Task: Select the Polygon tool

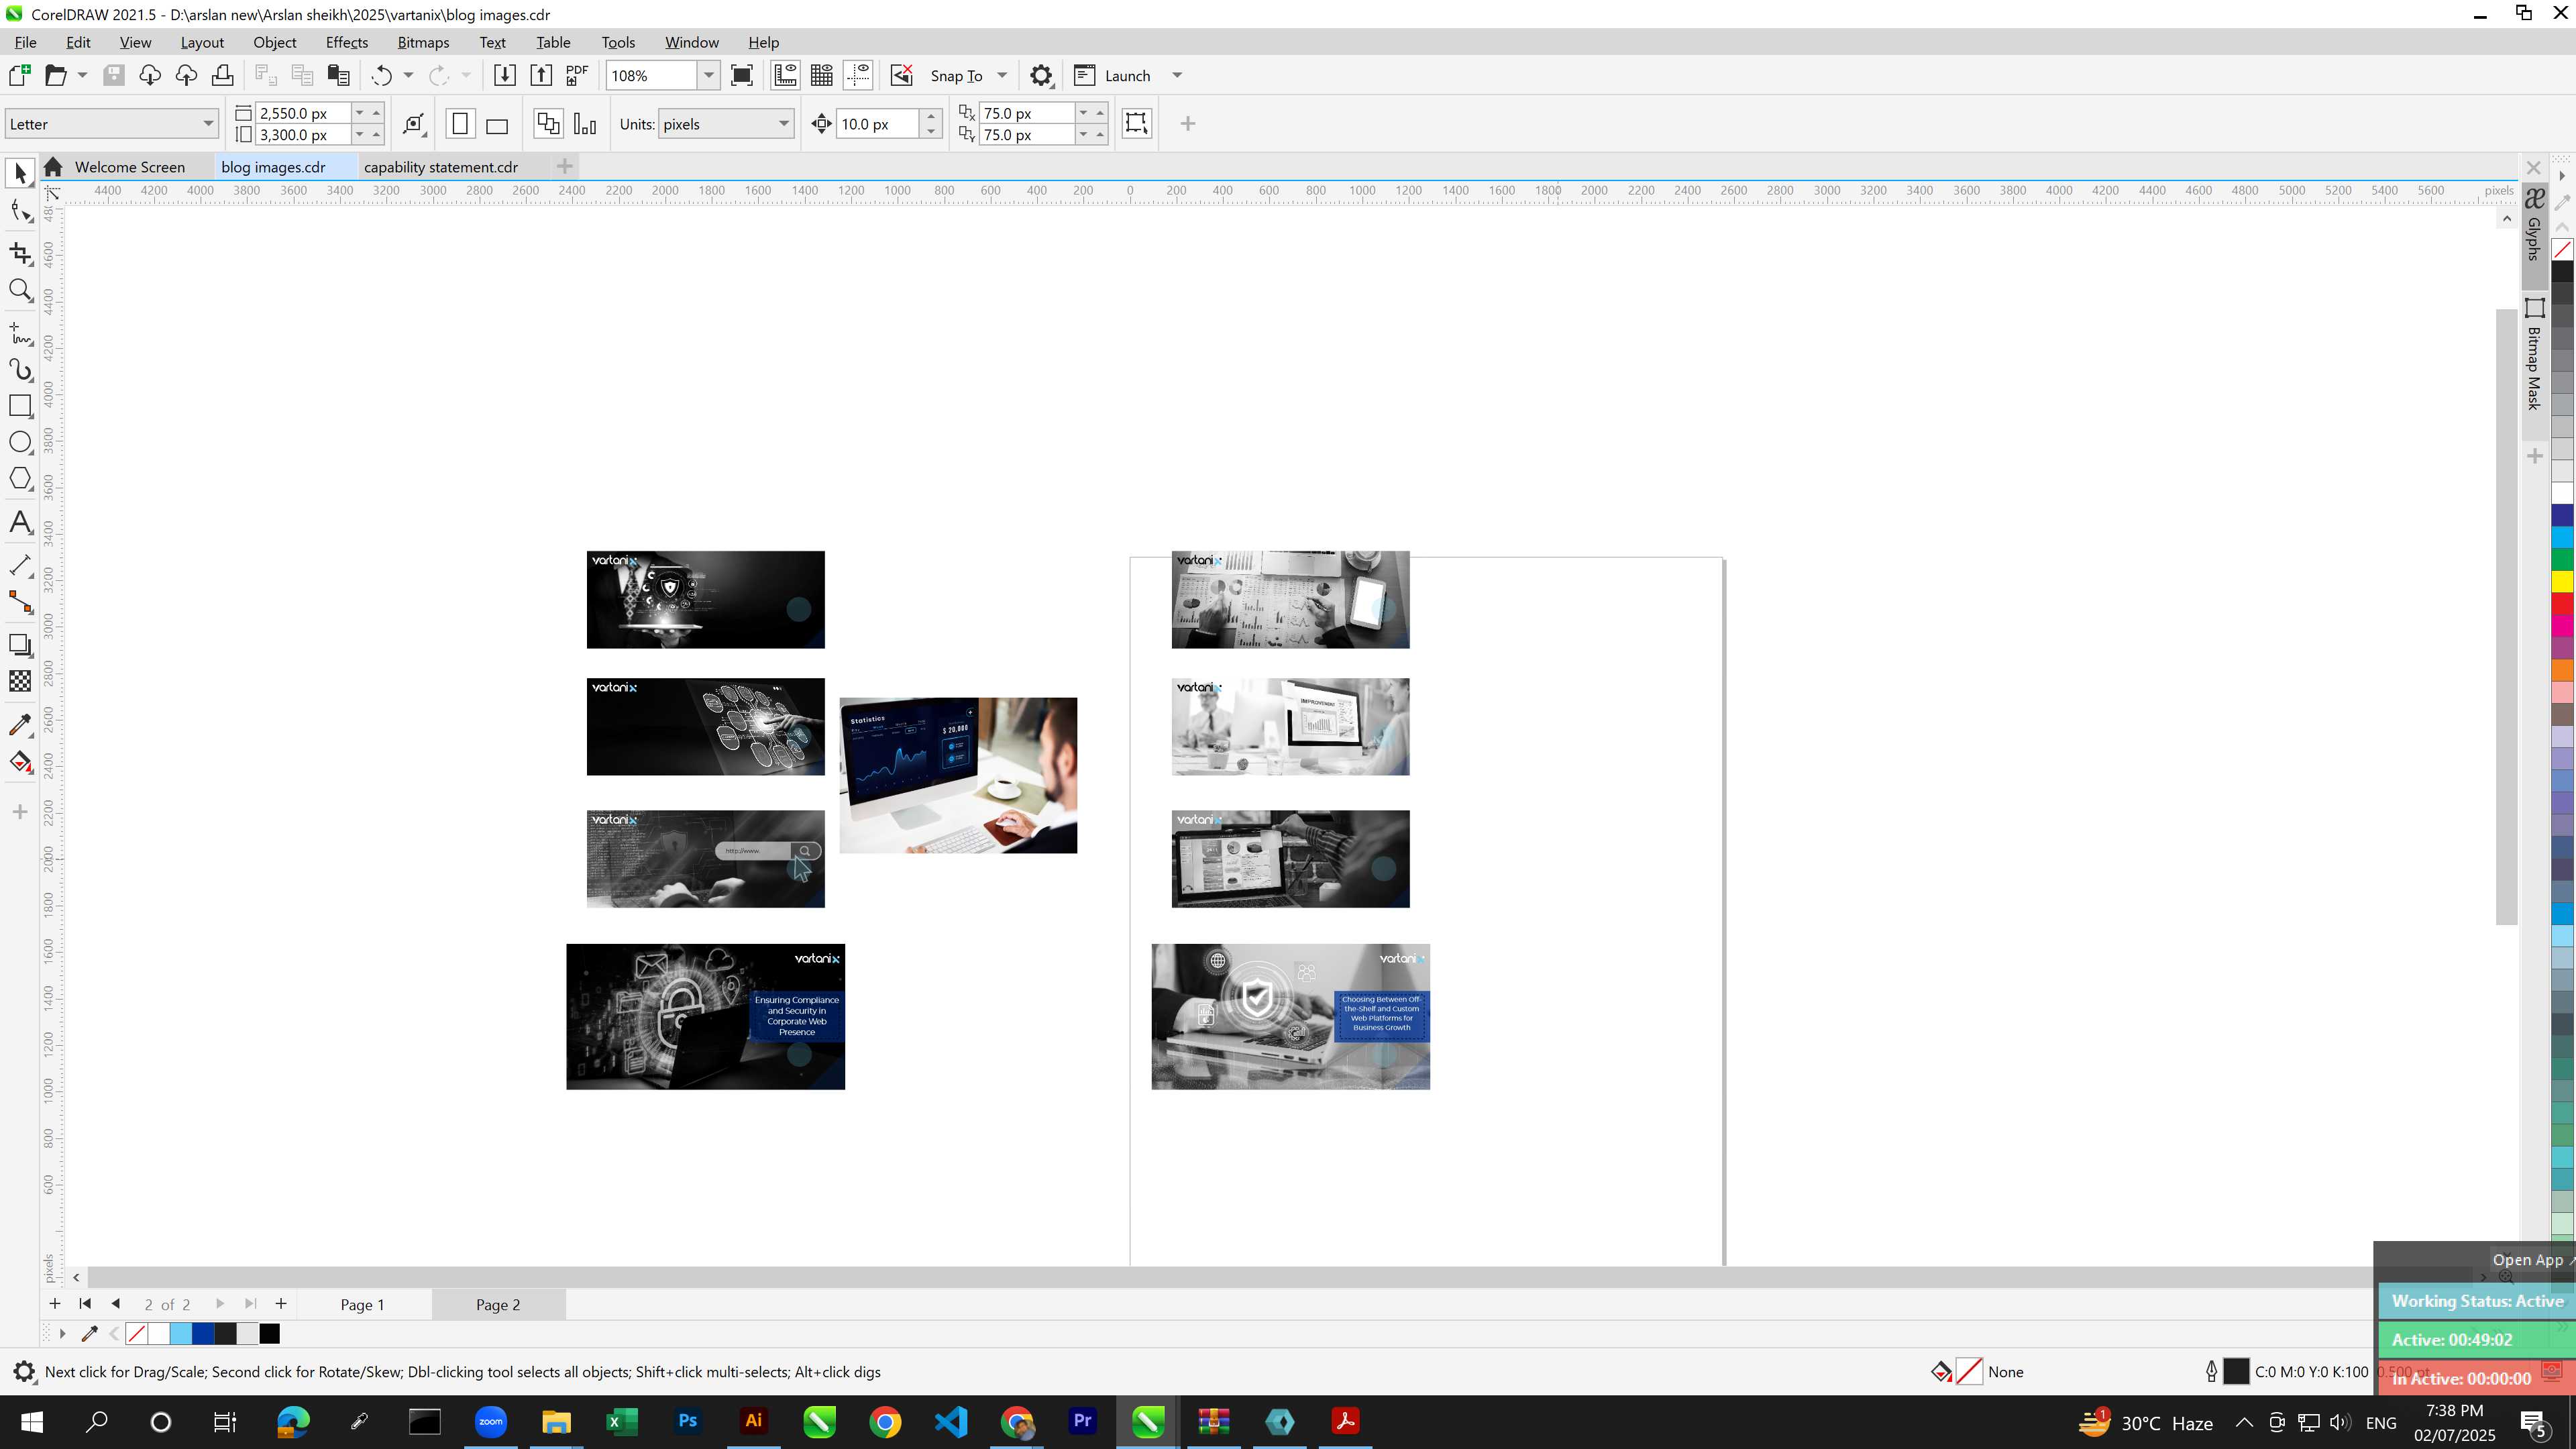Action: 20,479
